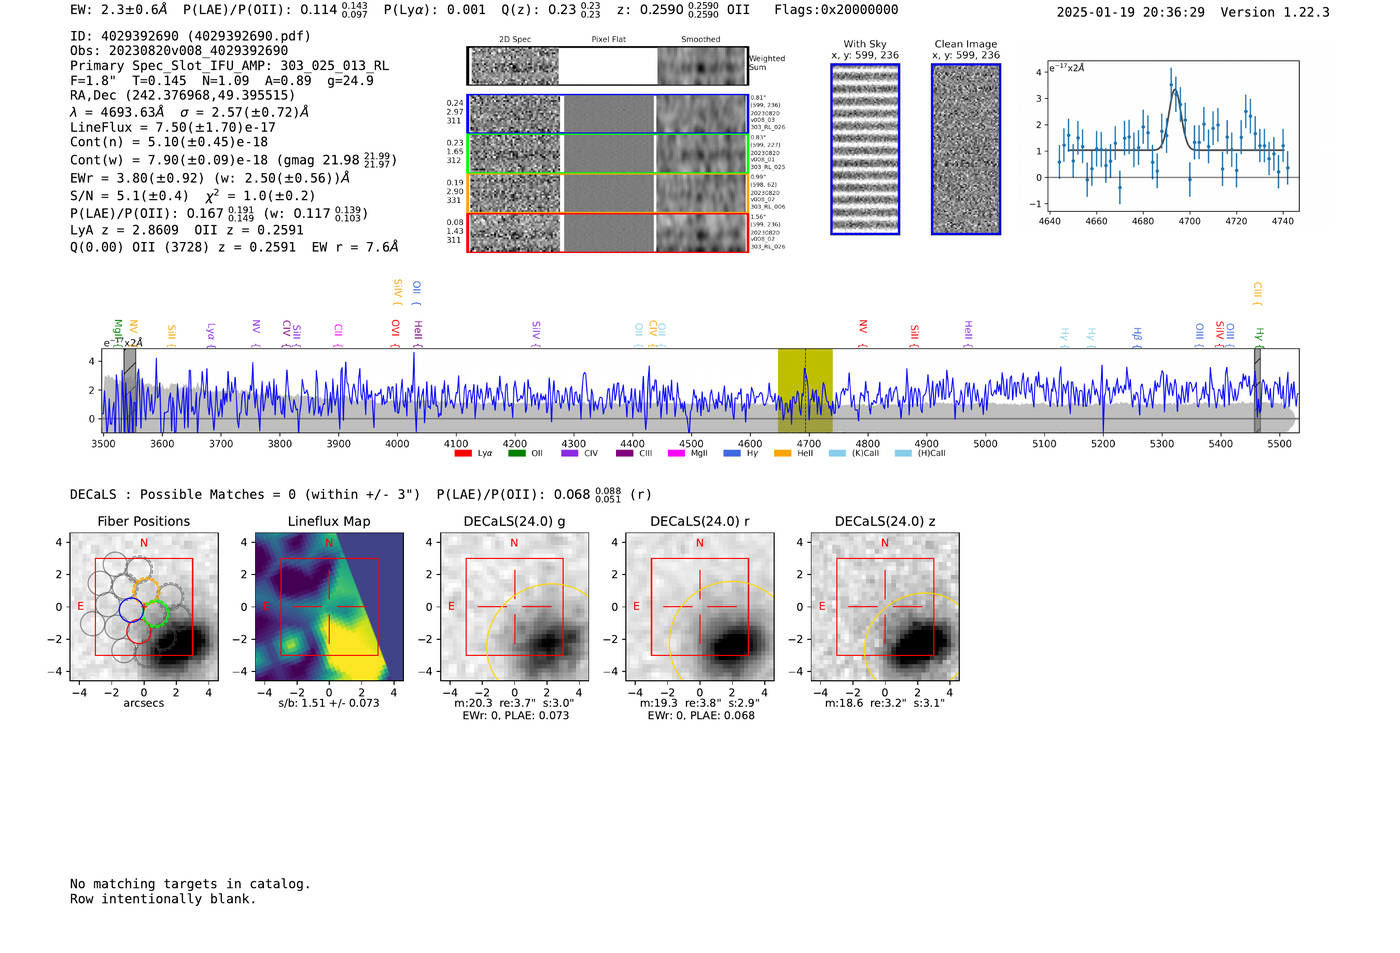Click the arcsecs axis label
Image resolution: width=1400 pixels, height=953 pixels.
point(144,703)
